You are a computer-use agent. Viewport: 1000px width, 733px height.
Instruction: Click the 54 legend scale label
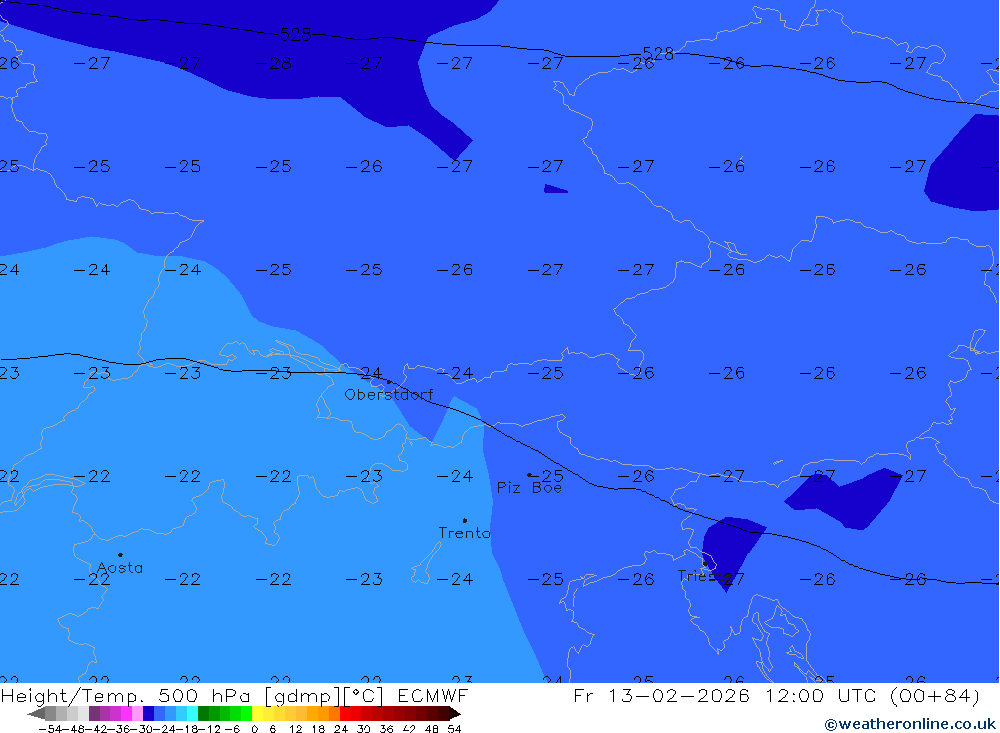click(454, 729)
